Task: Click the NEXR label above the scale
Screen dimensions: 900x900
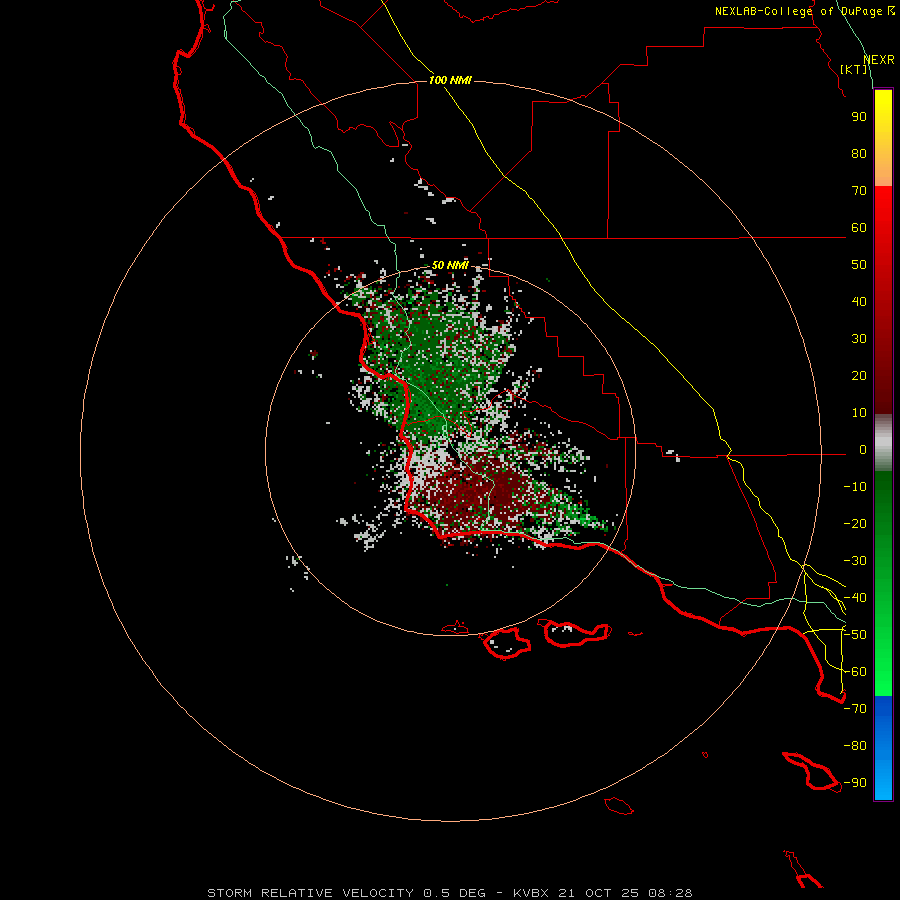Action: click(878, 60)
